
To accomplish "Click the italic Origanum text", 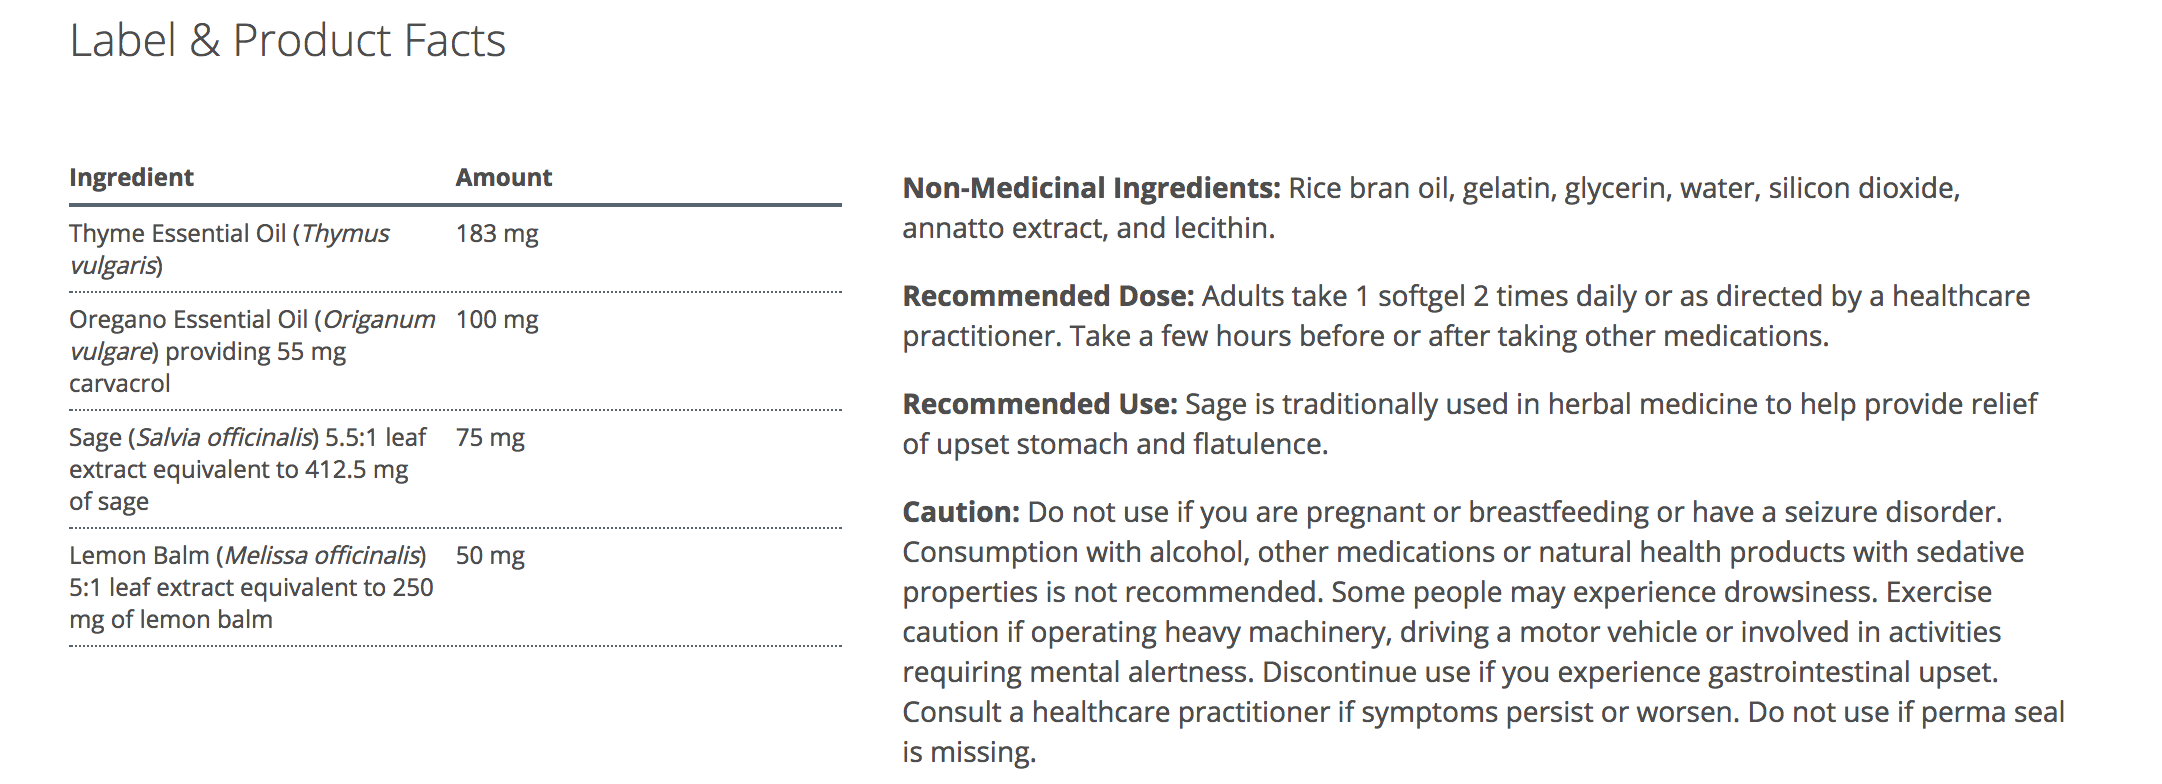I will (379, 320).
